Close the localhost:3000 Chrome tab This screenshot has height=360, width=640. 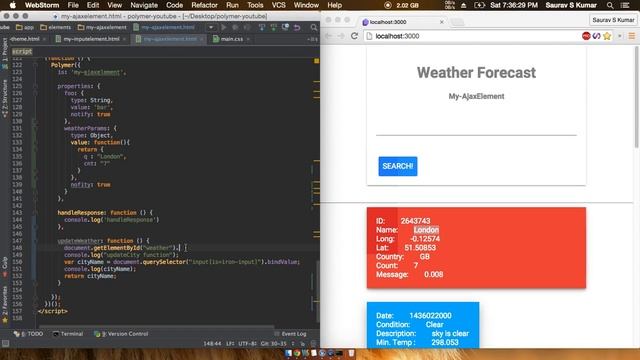[x=442, y=22]
